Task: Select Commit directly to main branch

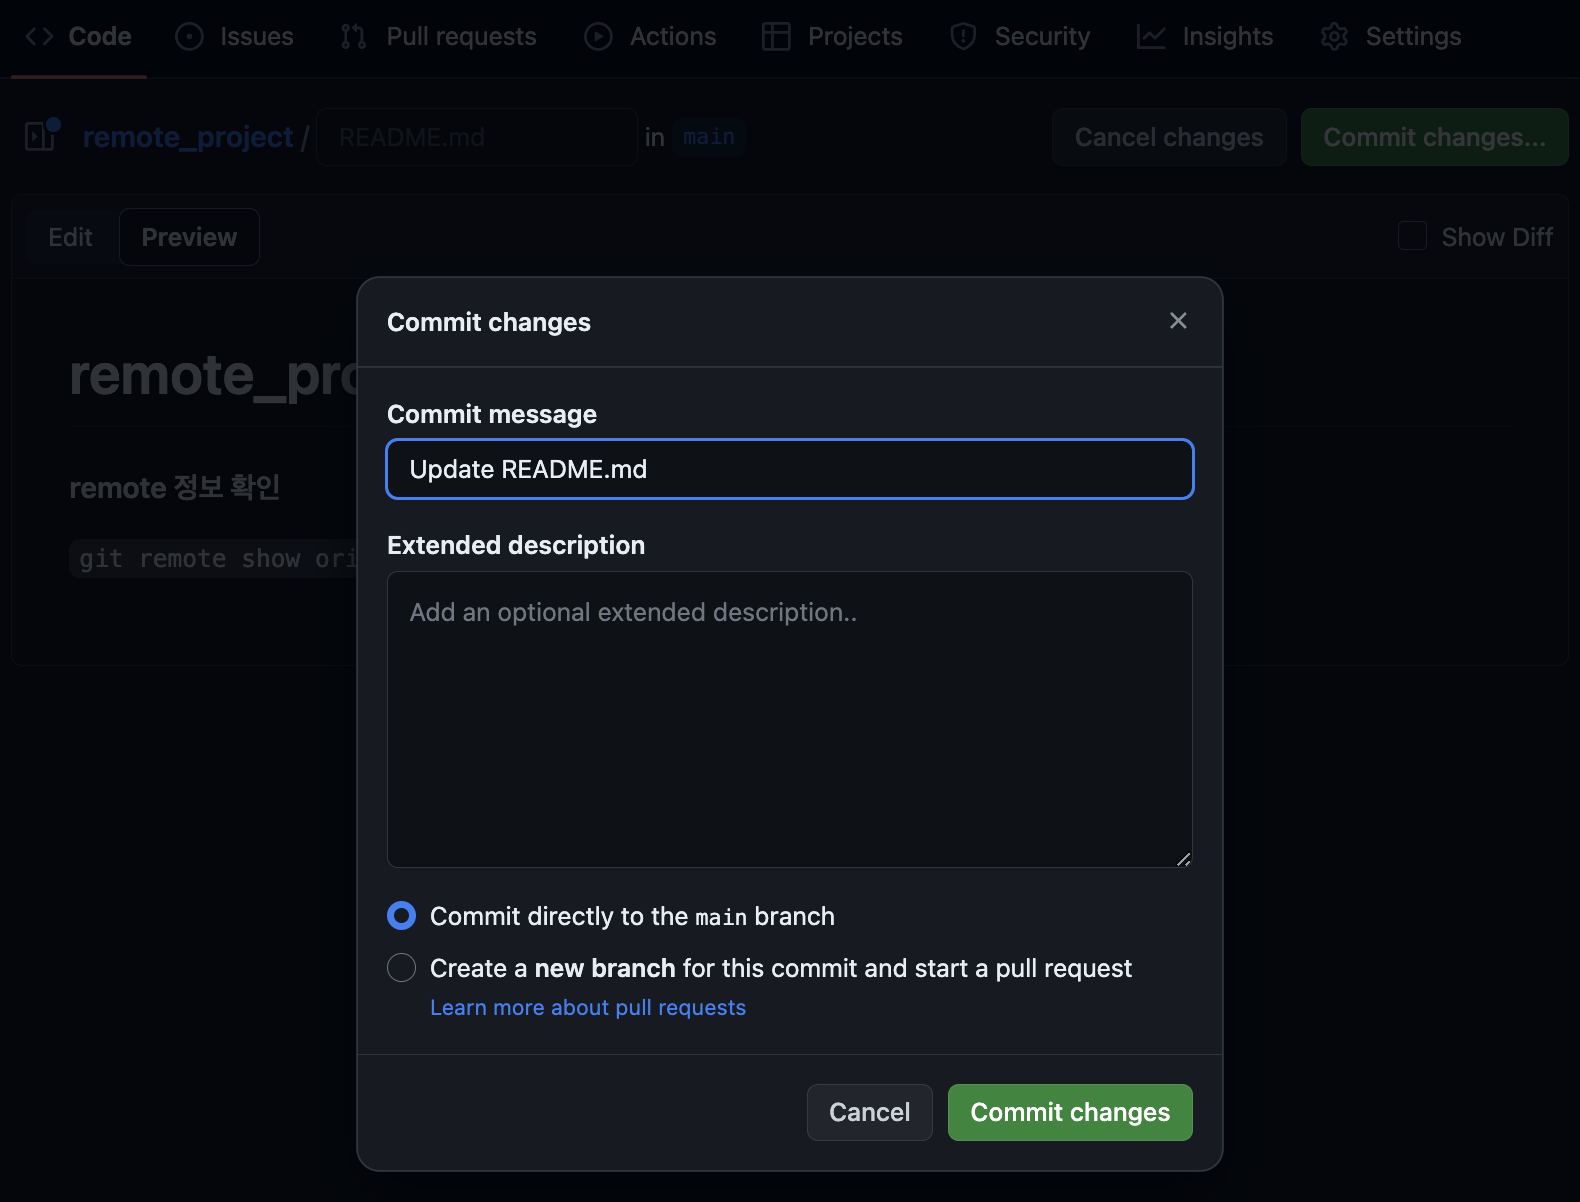Action: [x=401, y=915]
